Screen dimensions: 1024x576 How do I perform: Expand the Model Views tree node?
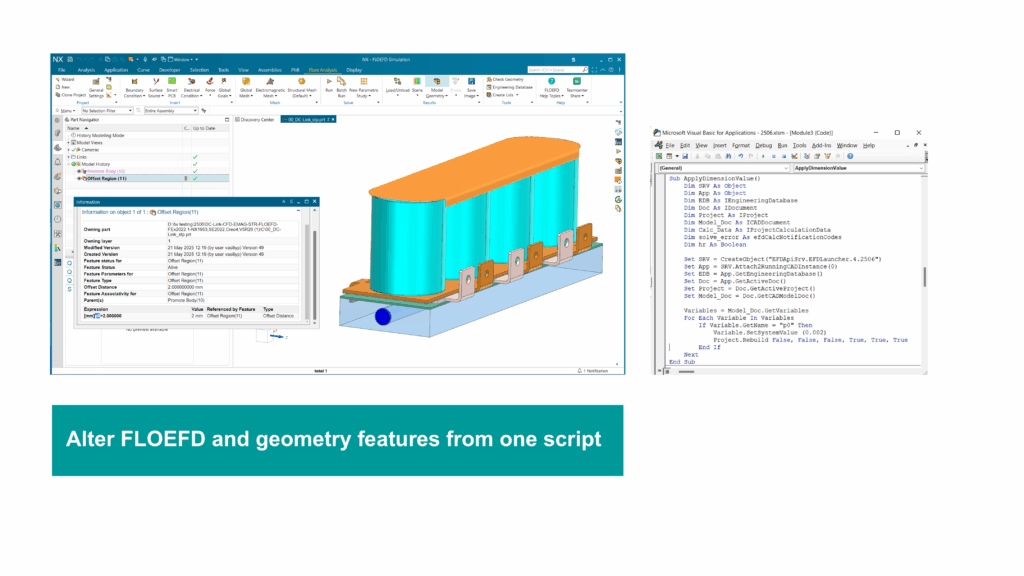pyautogui.click(x=69, y=142)
